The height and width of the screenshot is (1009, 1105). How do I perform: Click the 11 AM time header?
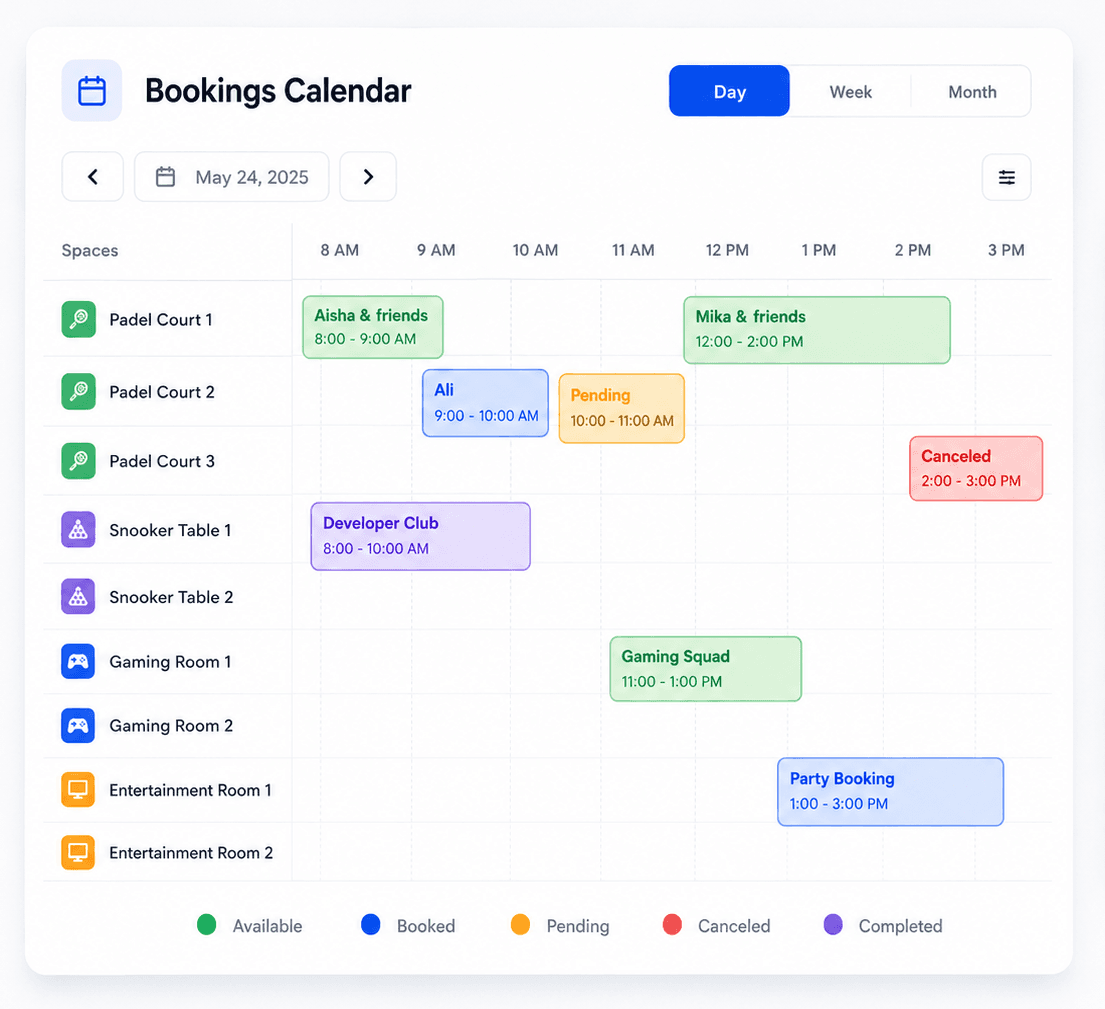coord(633,250)
